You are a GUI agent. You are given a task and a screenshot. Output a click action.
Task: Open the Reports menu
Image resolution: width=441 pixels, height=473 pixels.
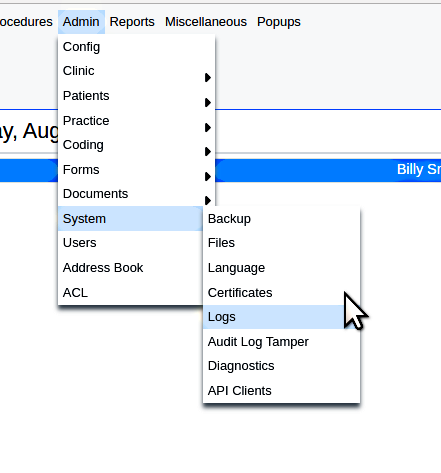pos(132,22)
